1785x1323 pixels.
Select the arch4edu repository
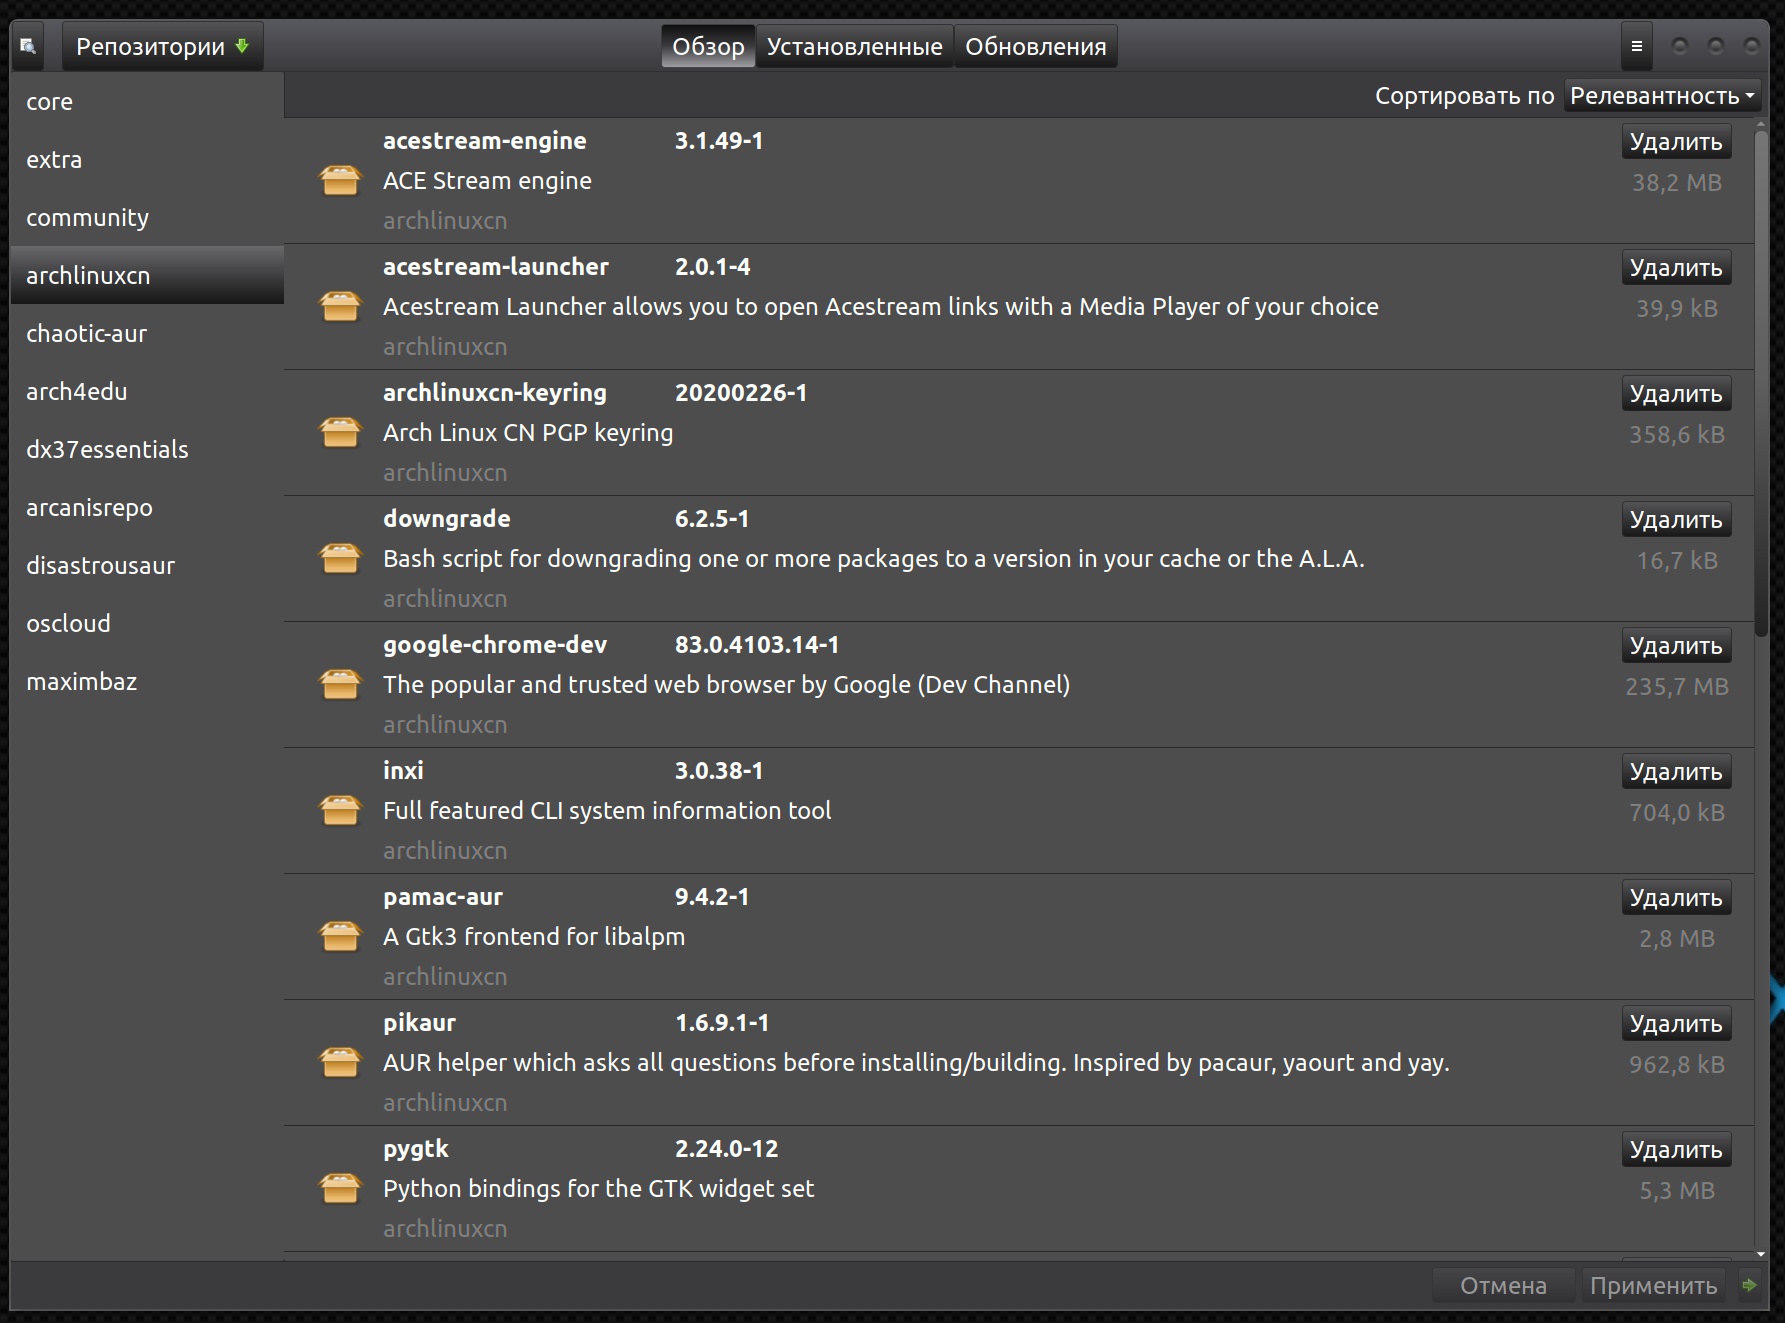tap(147, 392)
